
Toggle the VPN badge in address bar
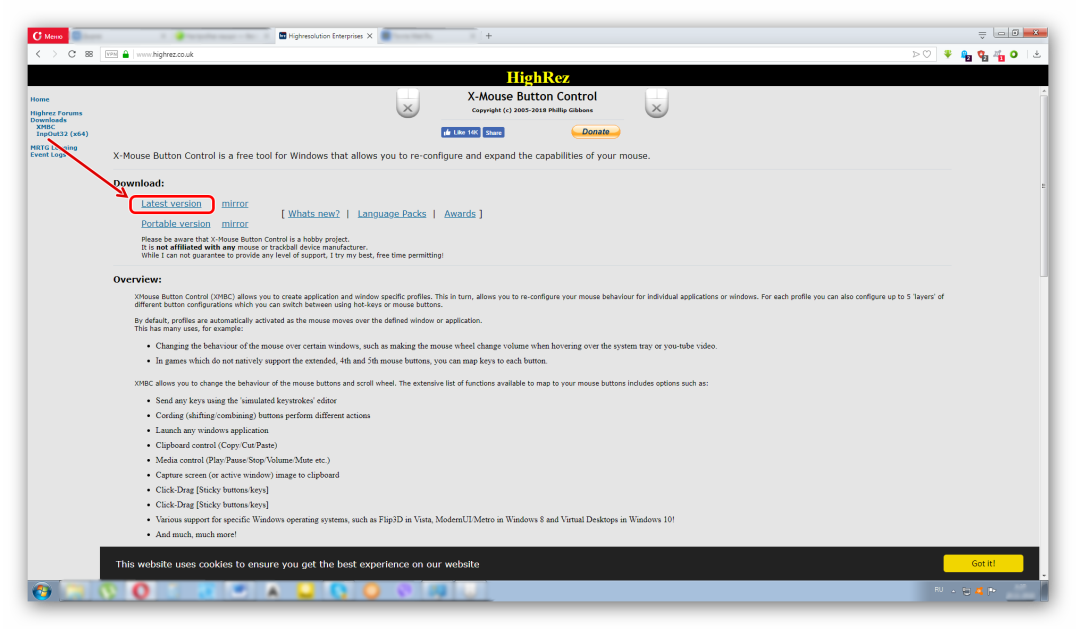pyautogui.click(x=111, y=54)
